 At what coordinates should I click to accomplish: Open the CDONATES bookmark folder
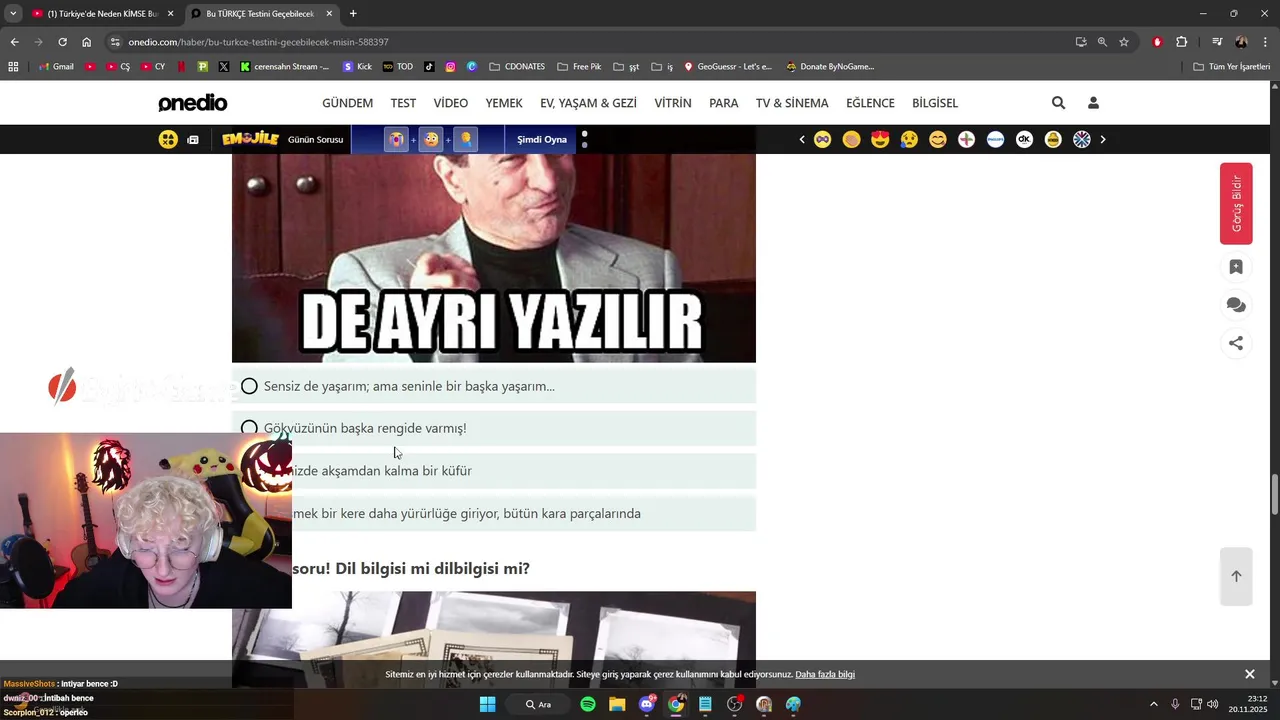point(515,67)
